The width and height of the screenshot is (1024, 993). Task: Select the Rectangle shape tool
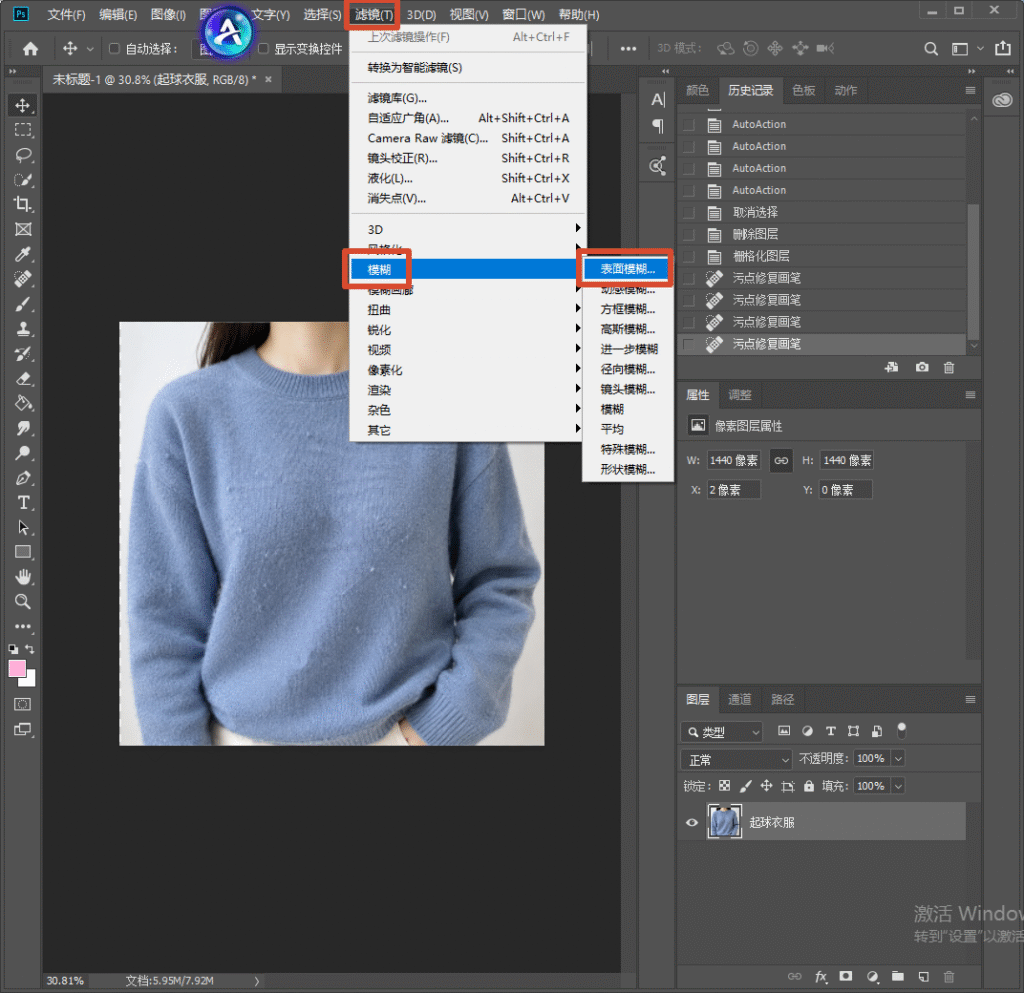pyautogui.click(x=23, y=552)
